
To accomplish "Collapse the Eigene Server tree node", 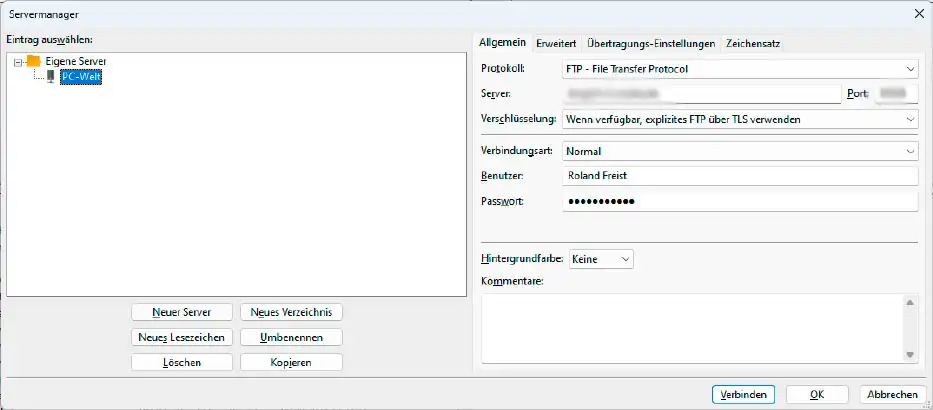I will point(18,62).
